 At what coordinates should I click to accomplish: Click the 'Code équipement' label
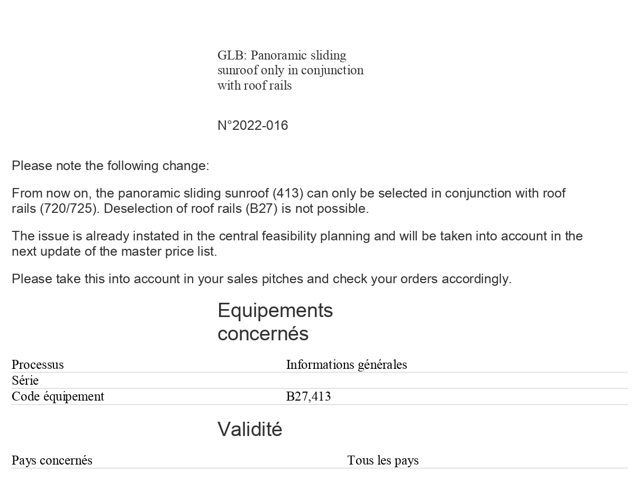58,397
